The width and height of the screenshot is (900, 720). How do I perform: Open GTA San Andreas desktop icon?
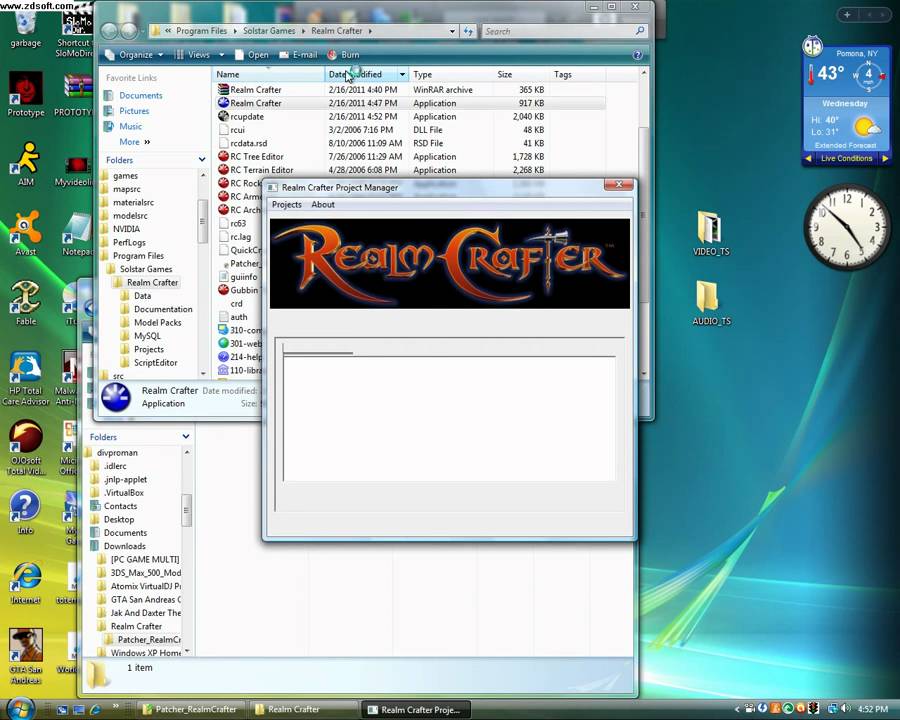tap(25, 657)
